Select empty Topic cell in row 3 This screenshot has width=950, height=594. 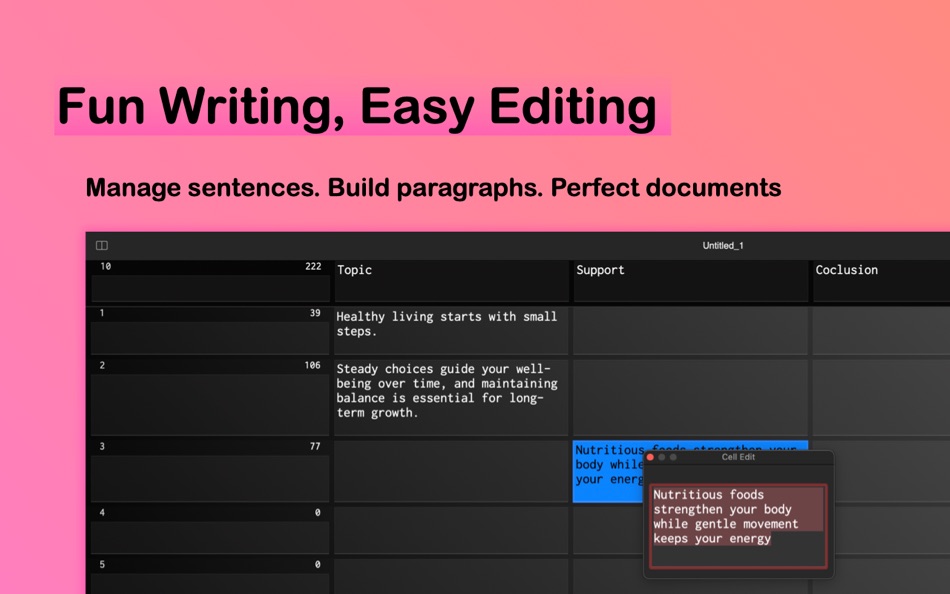pos(451,472)
